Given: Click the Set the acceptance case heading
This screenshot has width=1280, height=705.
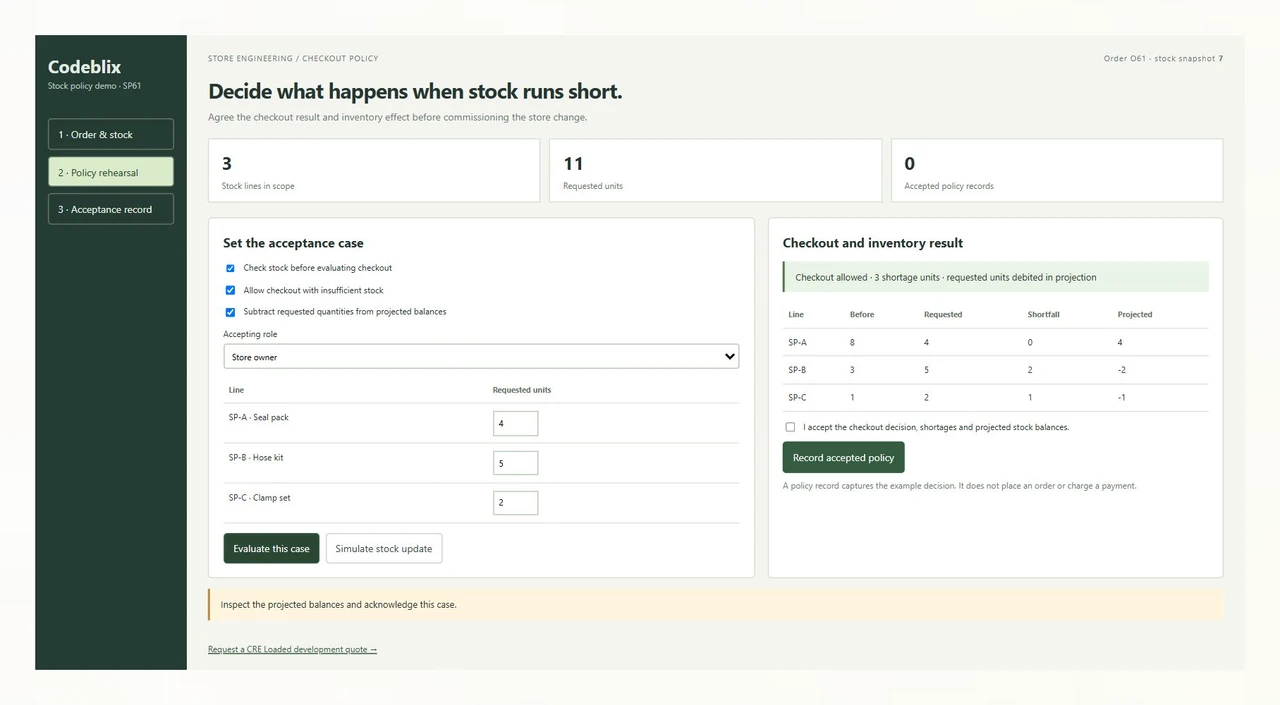Looking at the screenshot, I should (x=293, y=243).
